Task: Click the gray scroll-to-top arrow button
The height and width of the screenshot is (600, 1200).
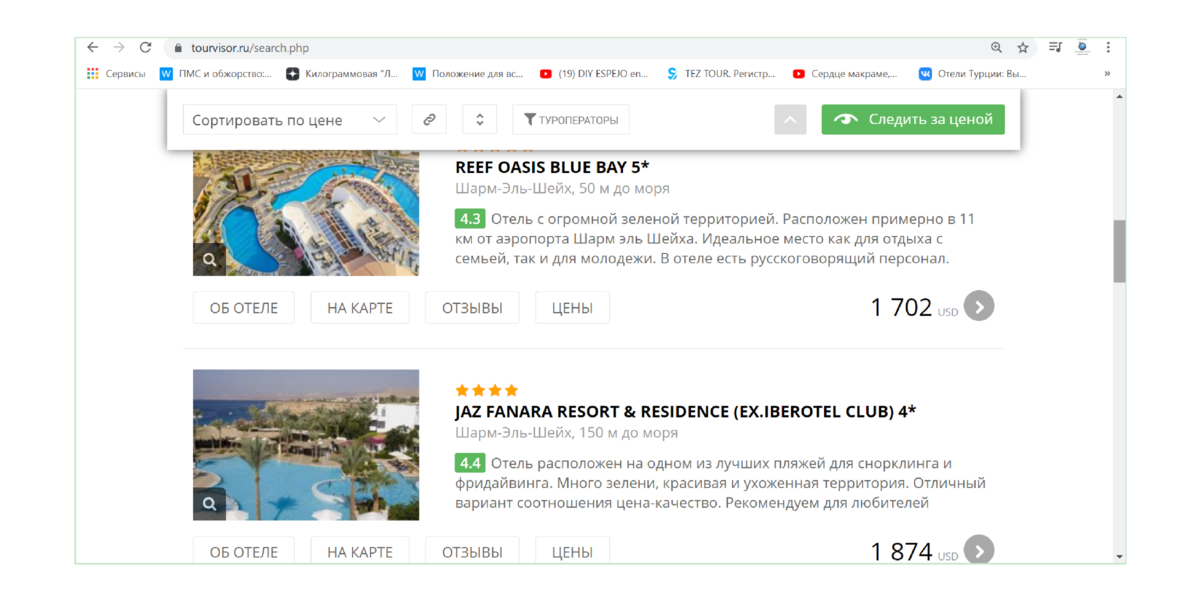Action: pos(790,120)
